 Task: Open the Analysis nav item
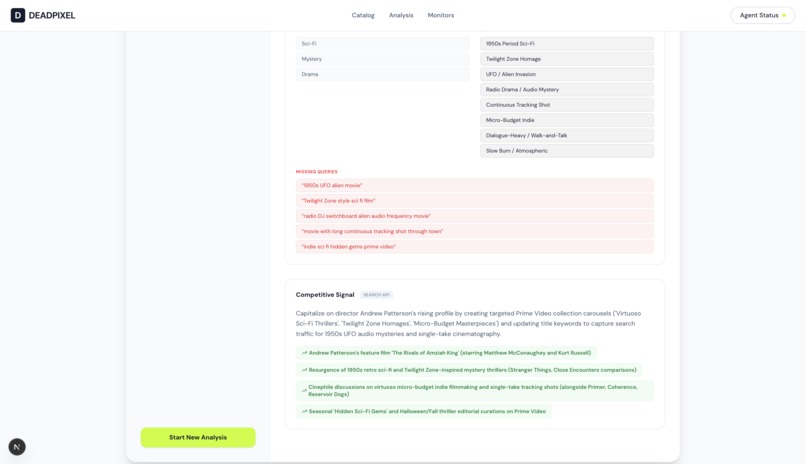[401, 15]
